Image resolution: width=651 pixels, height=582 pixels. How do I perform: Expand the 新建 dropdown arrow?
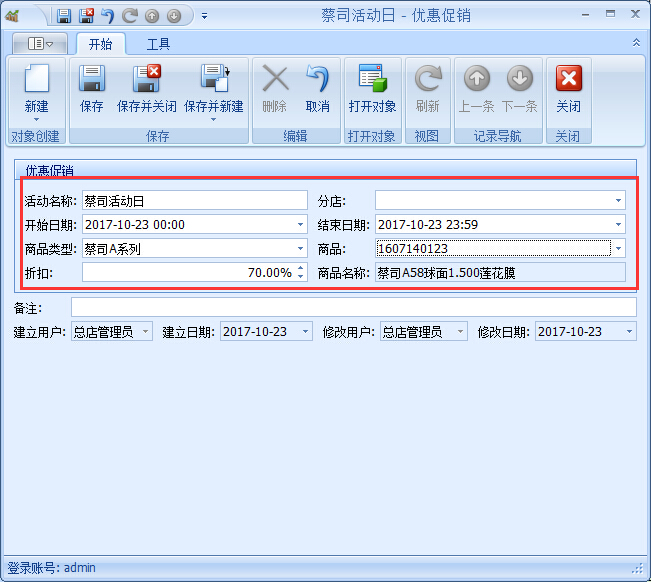tap(37, 120)
